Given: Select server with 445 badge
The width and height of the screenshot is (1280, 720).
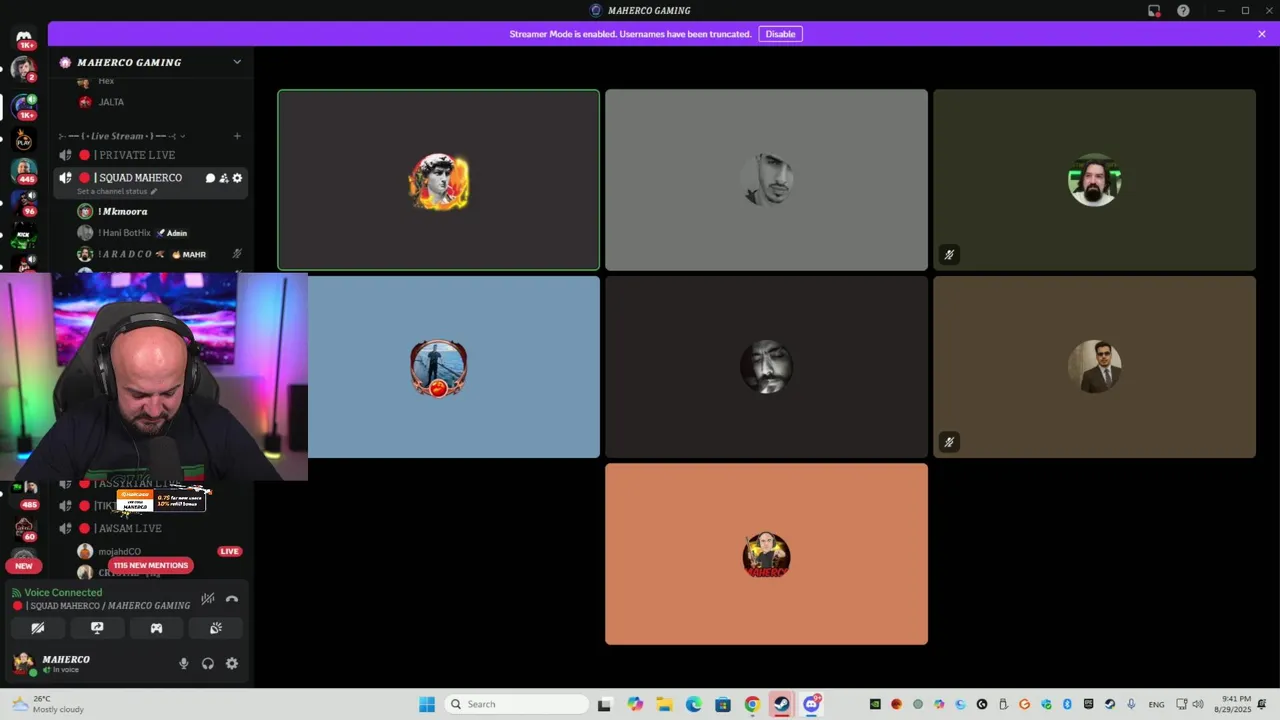Looking at the screenshot, I should [24, 170].
